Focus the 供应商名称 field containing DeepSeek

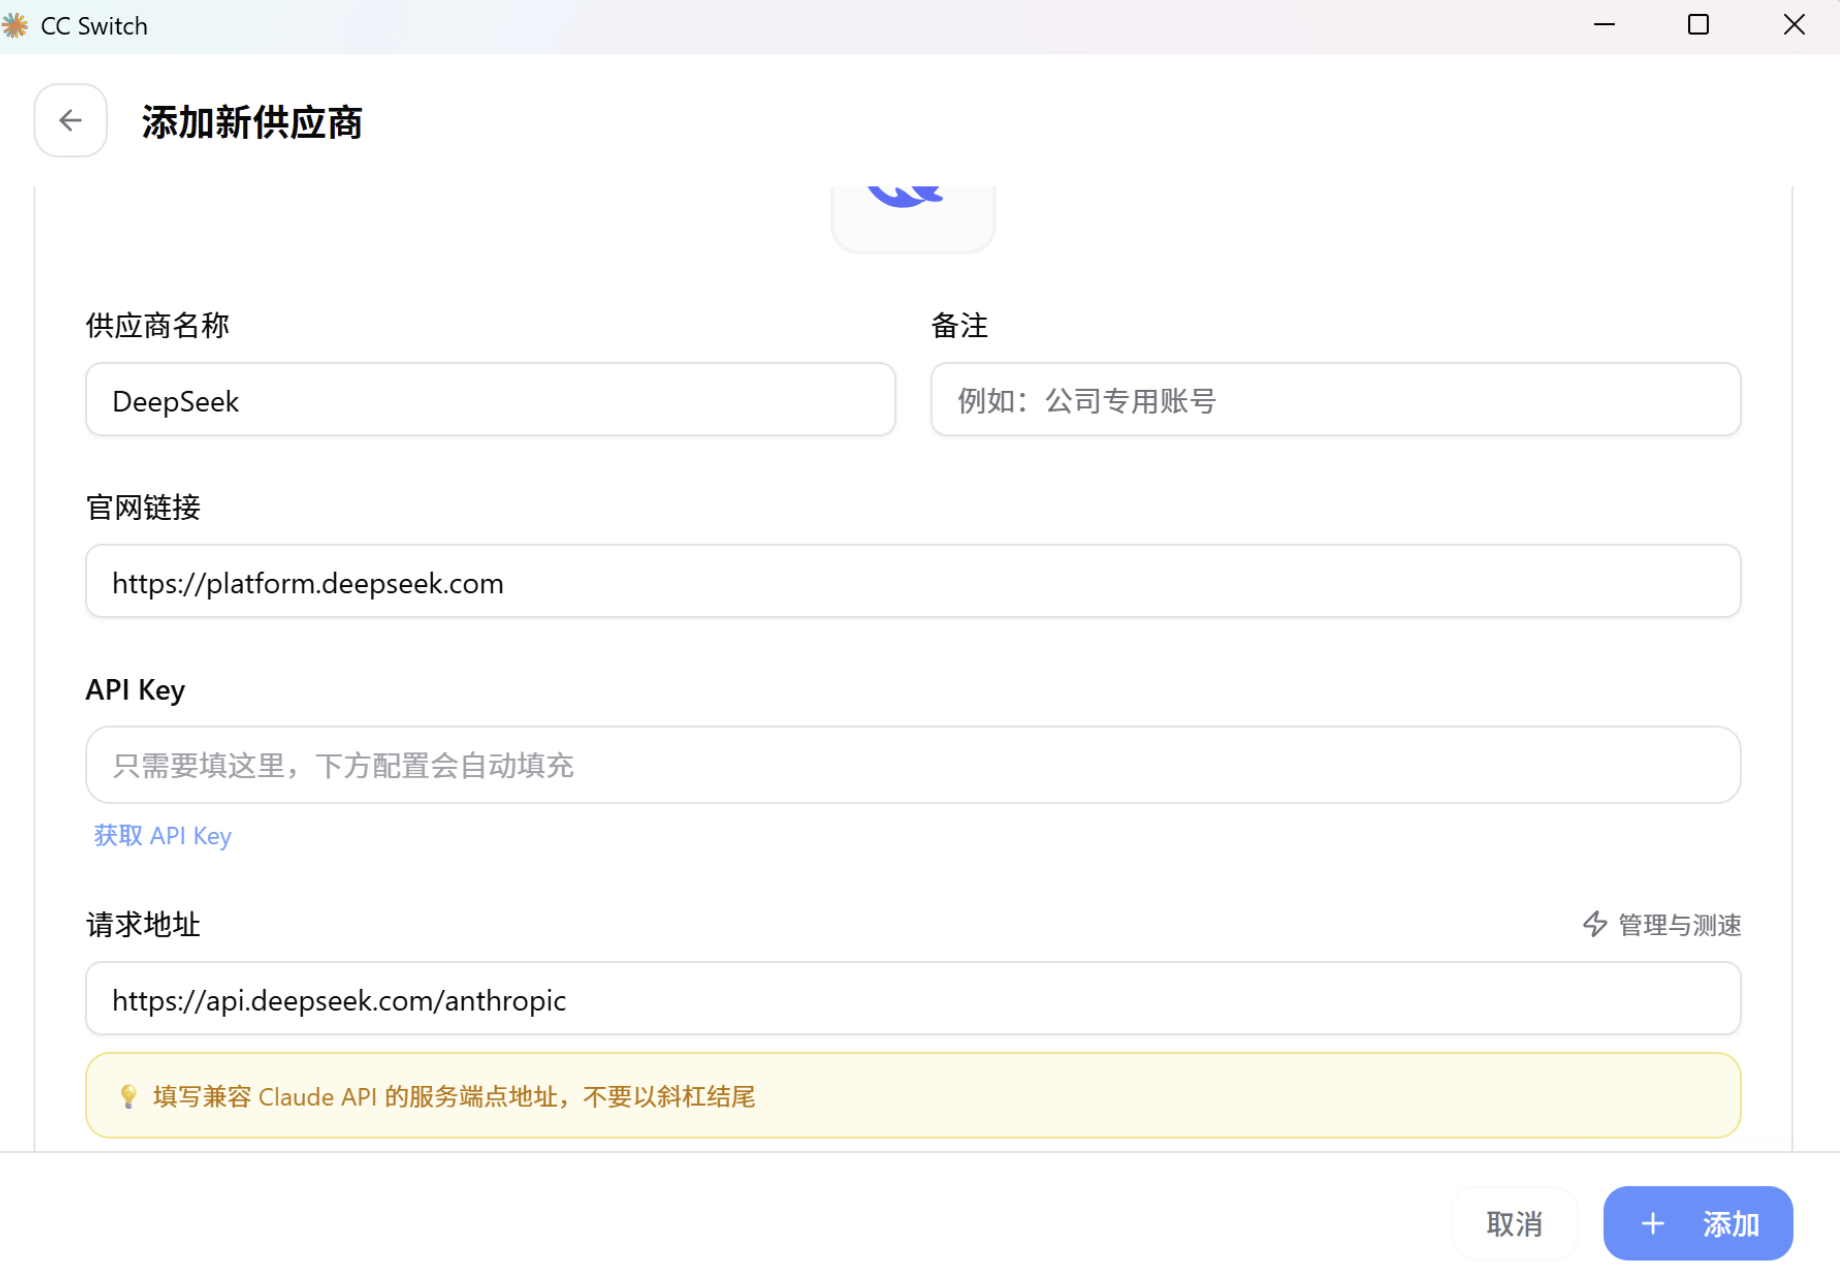coord(490,400)
